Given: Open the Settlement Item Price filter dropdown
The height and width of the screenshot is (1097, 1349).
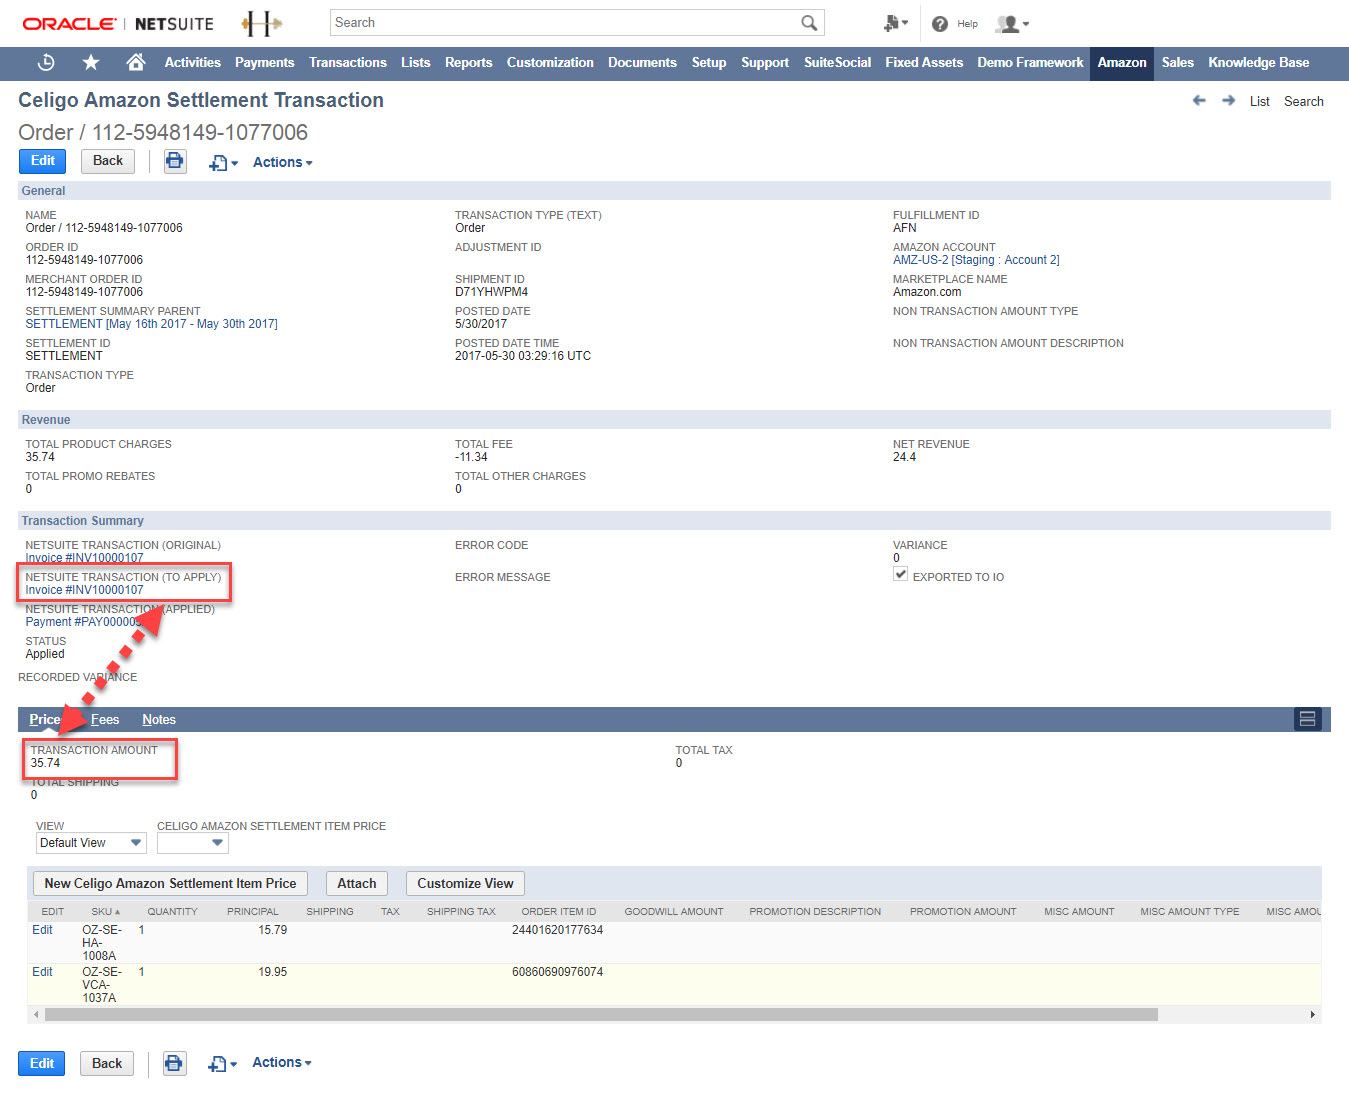Looking at the screenshot, I should (x=192, y=843).
